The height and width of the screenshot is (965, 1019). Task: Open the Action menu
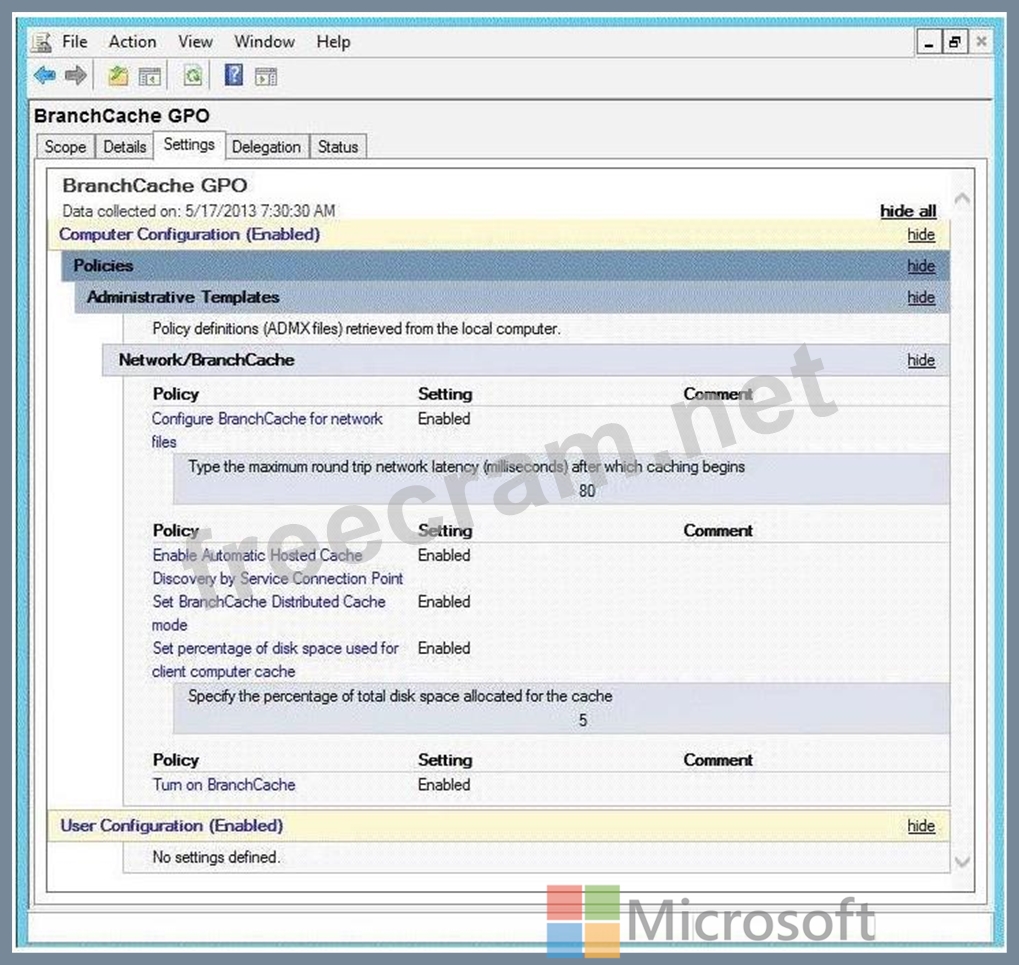[133, 42]
